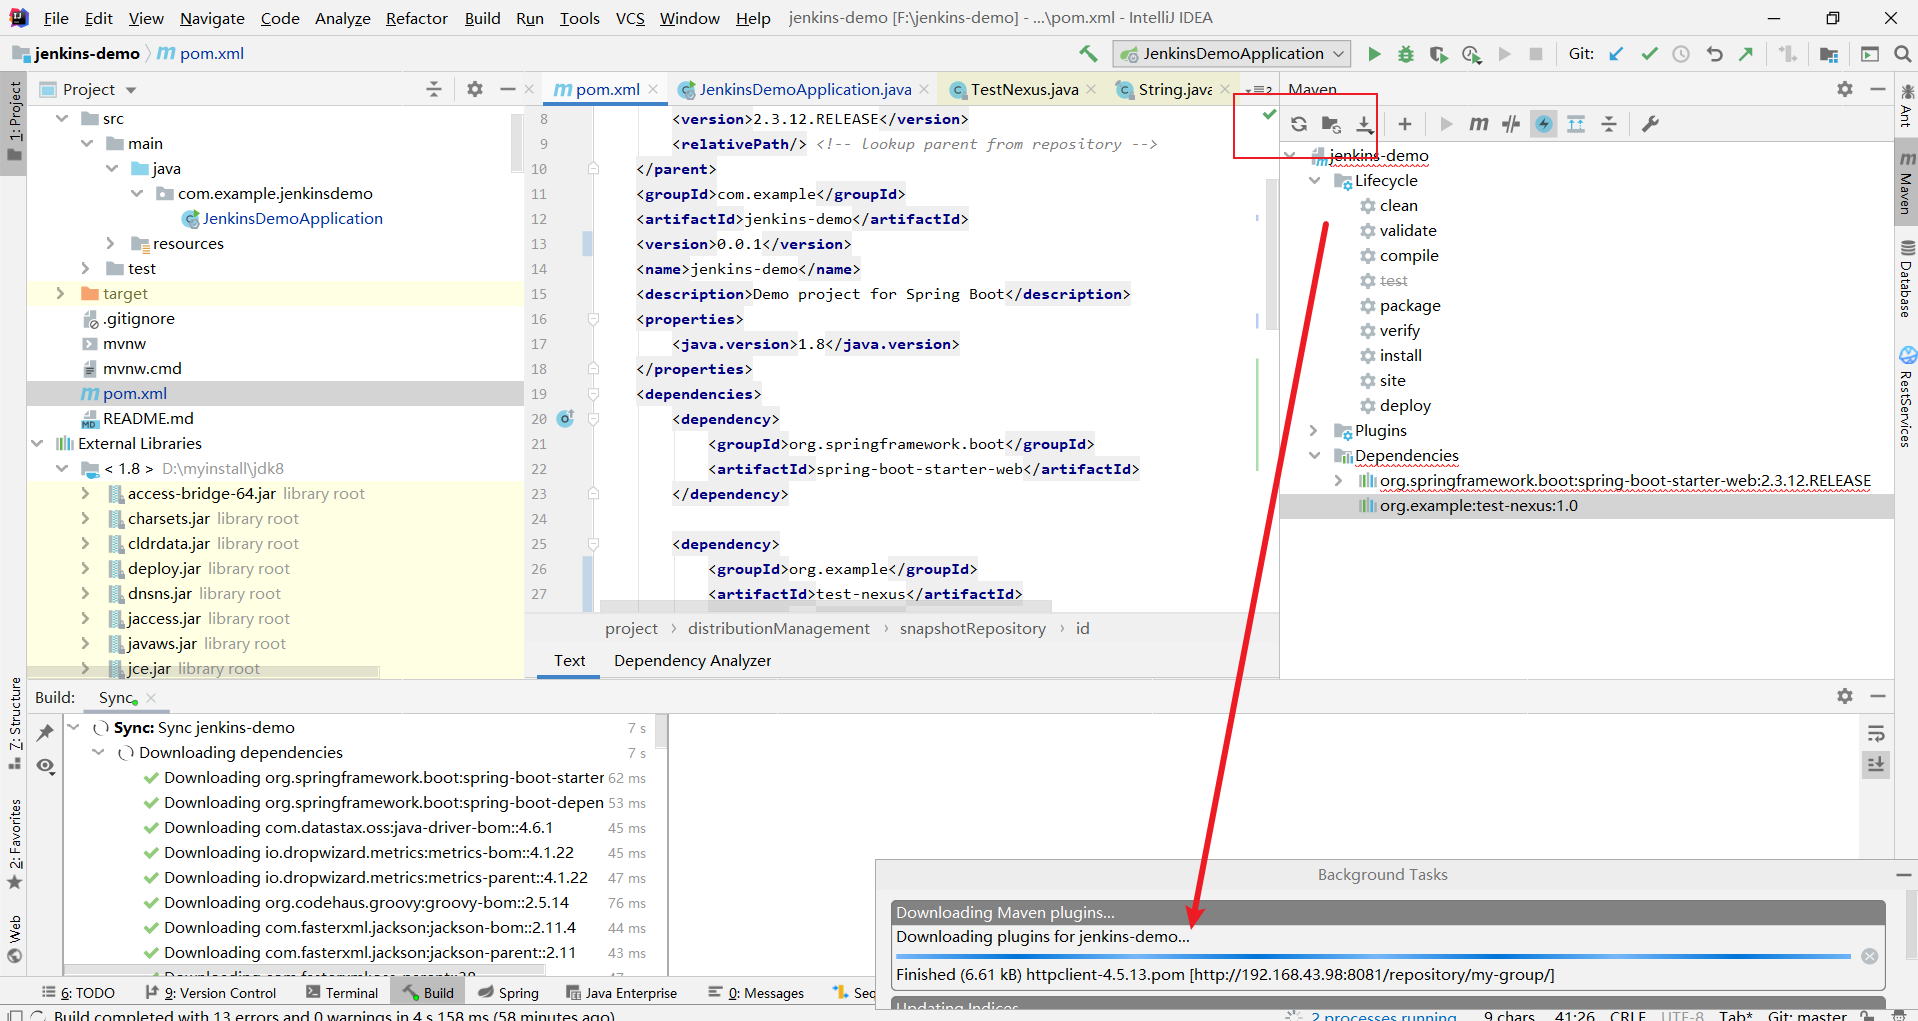Screen dimensions: 1918x1021
Task: Switch to the TestNexus.java editor tab
Action: (x=1023, y=90)
